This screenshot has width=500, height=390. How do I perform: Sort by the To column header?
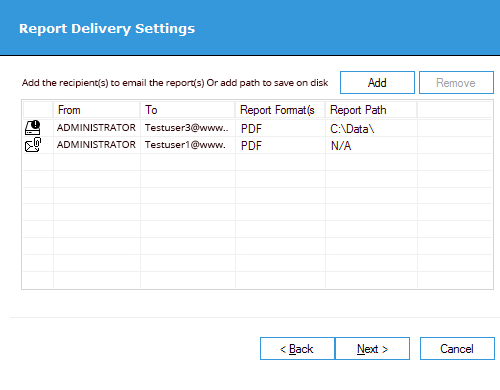[188, 110]
